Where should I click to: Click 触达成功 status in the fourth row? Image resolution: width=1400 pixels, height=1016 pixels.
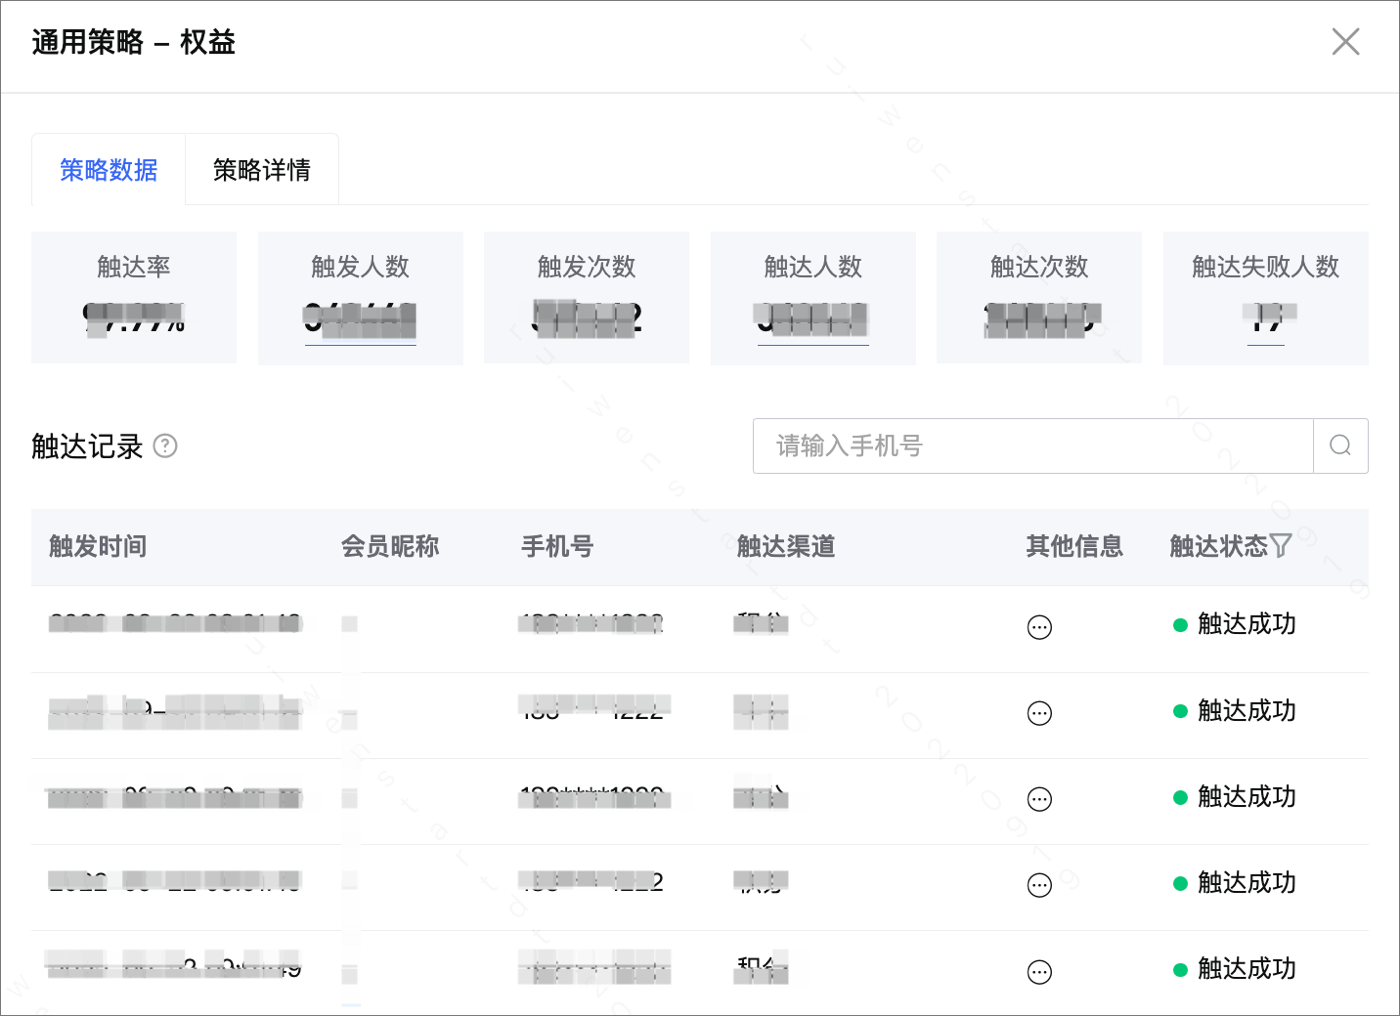coord(1235,883)
